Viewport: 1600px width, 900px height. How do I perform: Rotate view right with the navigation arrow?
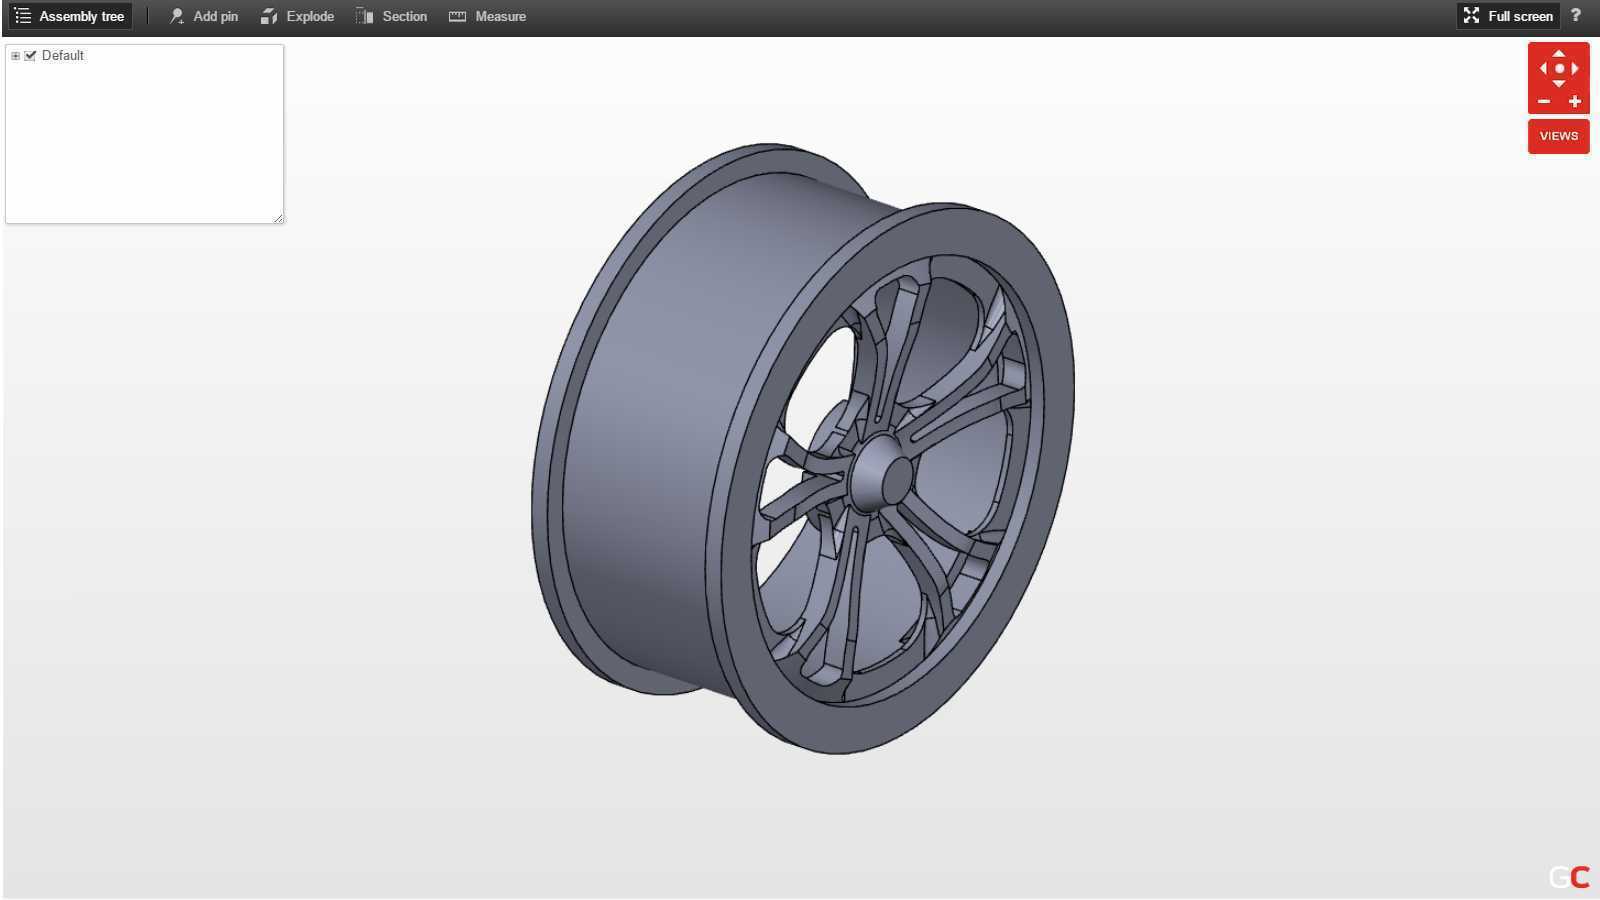coord(1575,69)
